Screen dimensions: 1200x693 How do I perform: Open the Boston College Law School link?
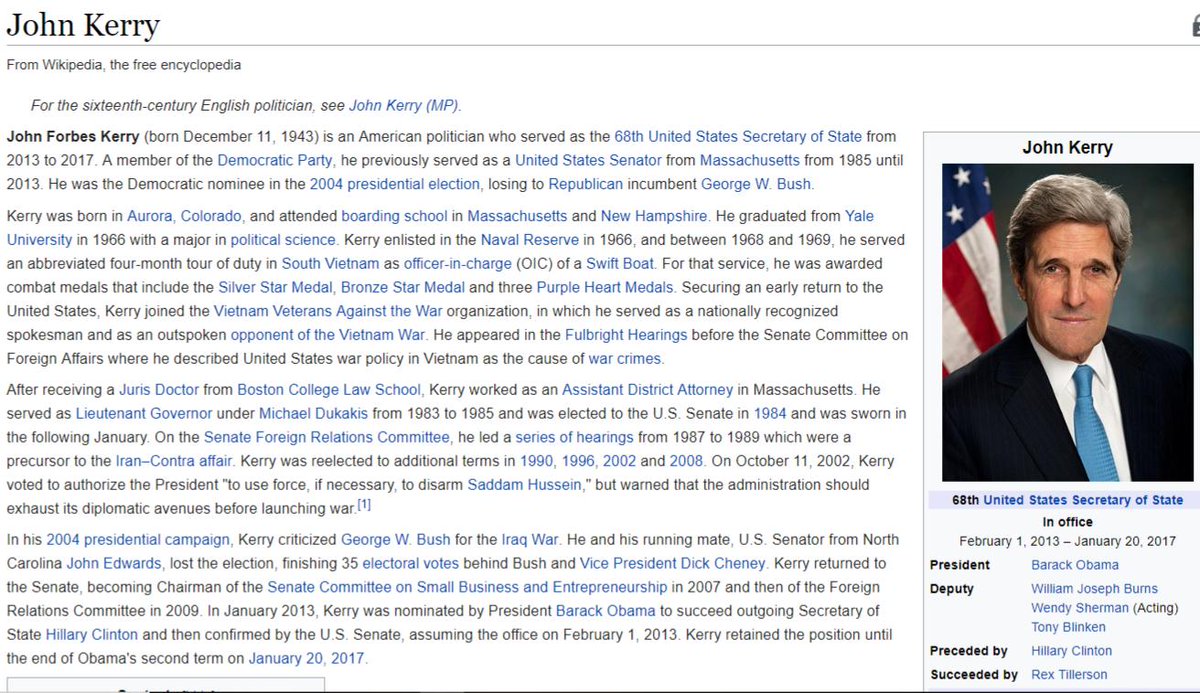(330, 390)
